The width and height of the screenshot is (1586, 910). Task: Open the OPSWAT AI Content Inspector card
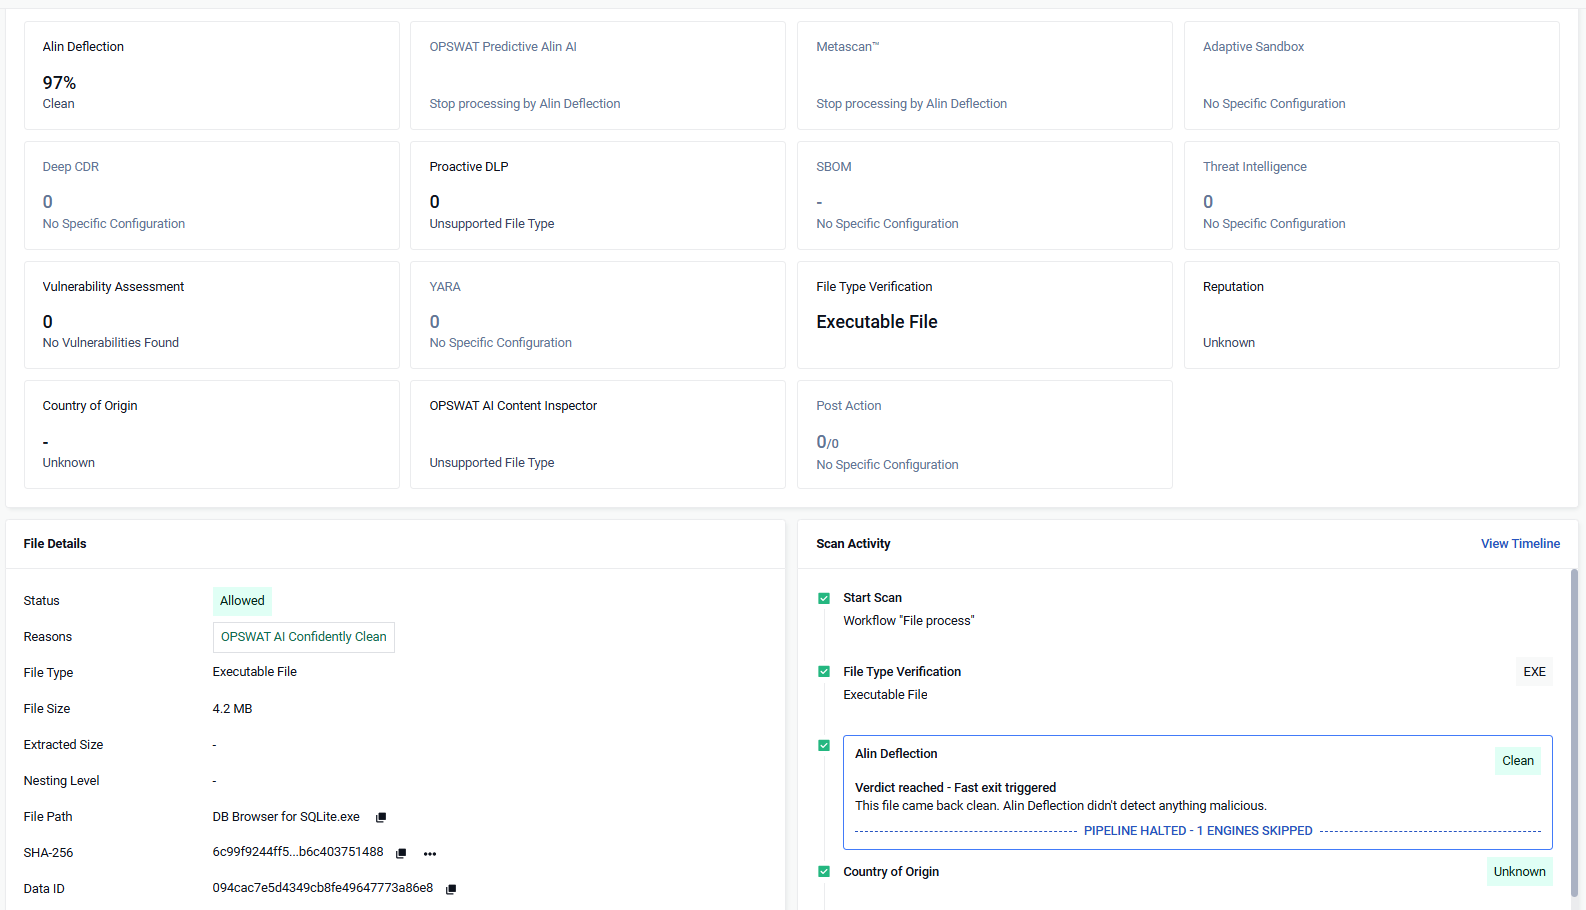[x=598, y=435]
